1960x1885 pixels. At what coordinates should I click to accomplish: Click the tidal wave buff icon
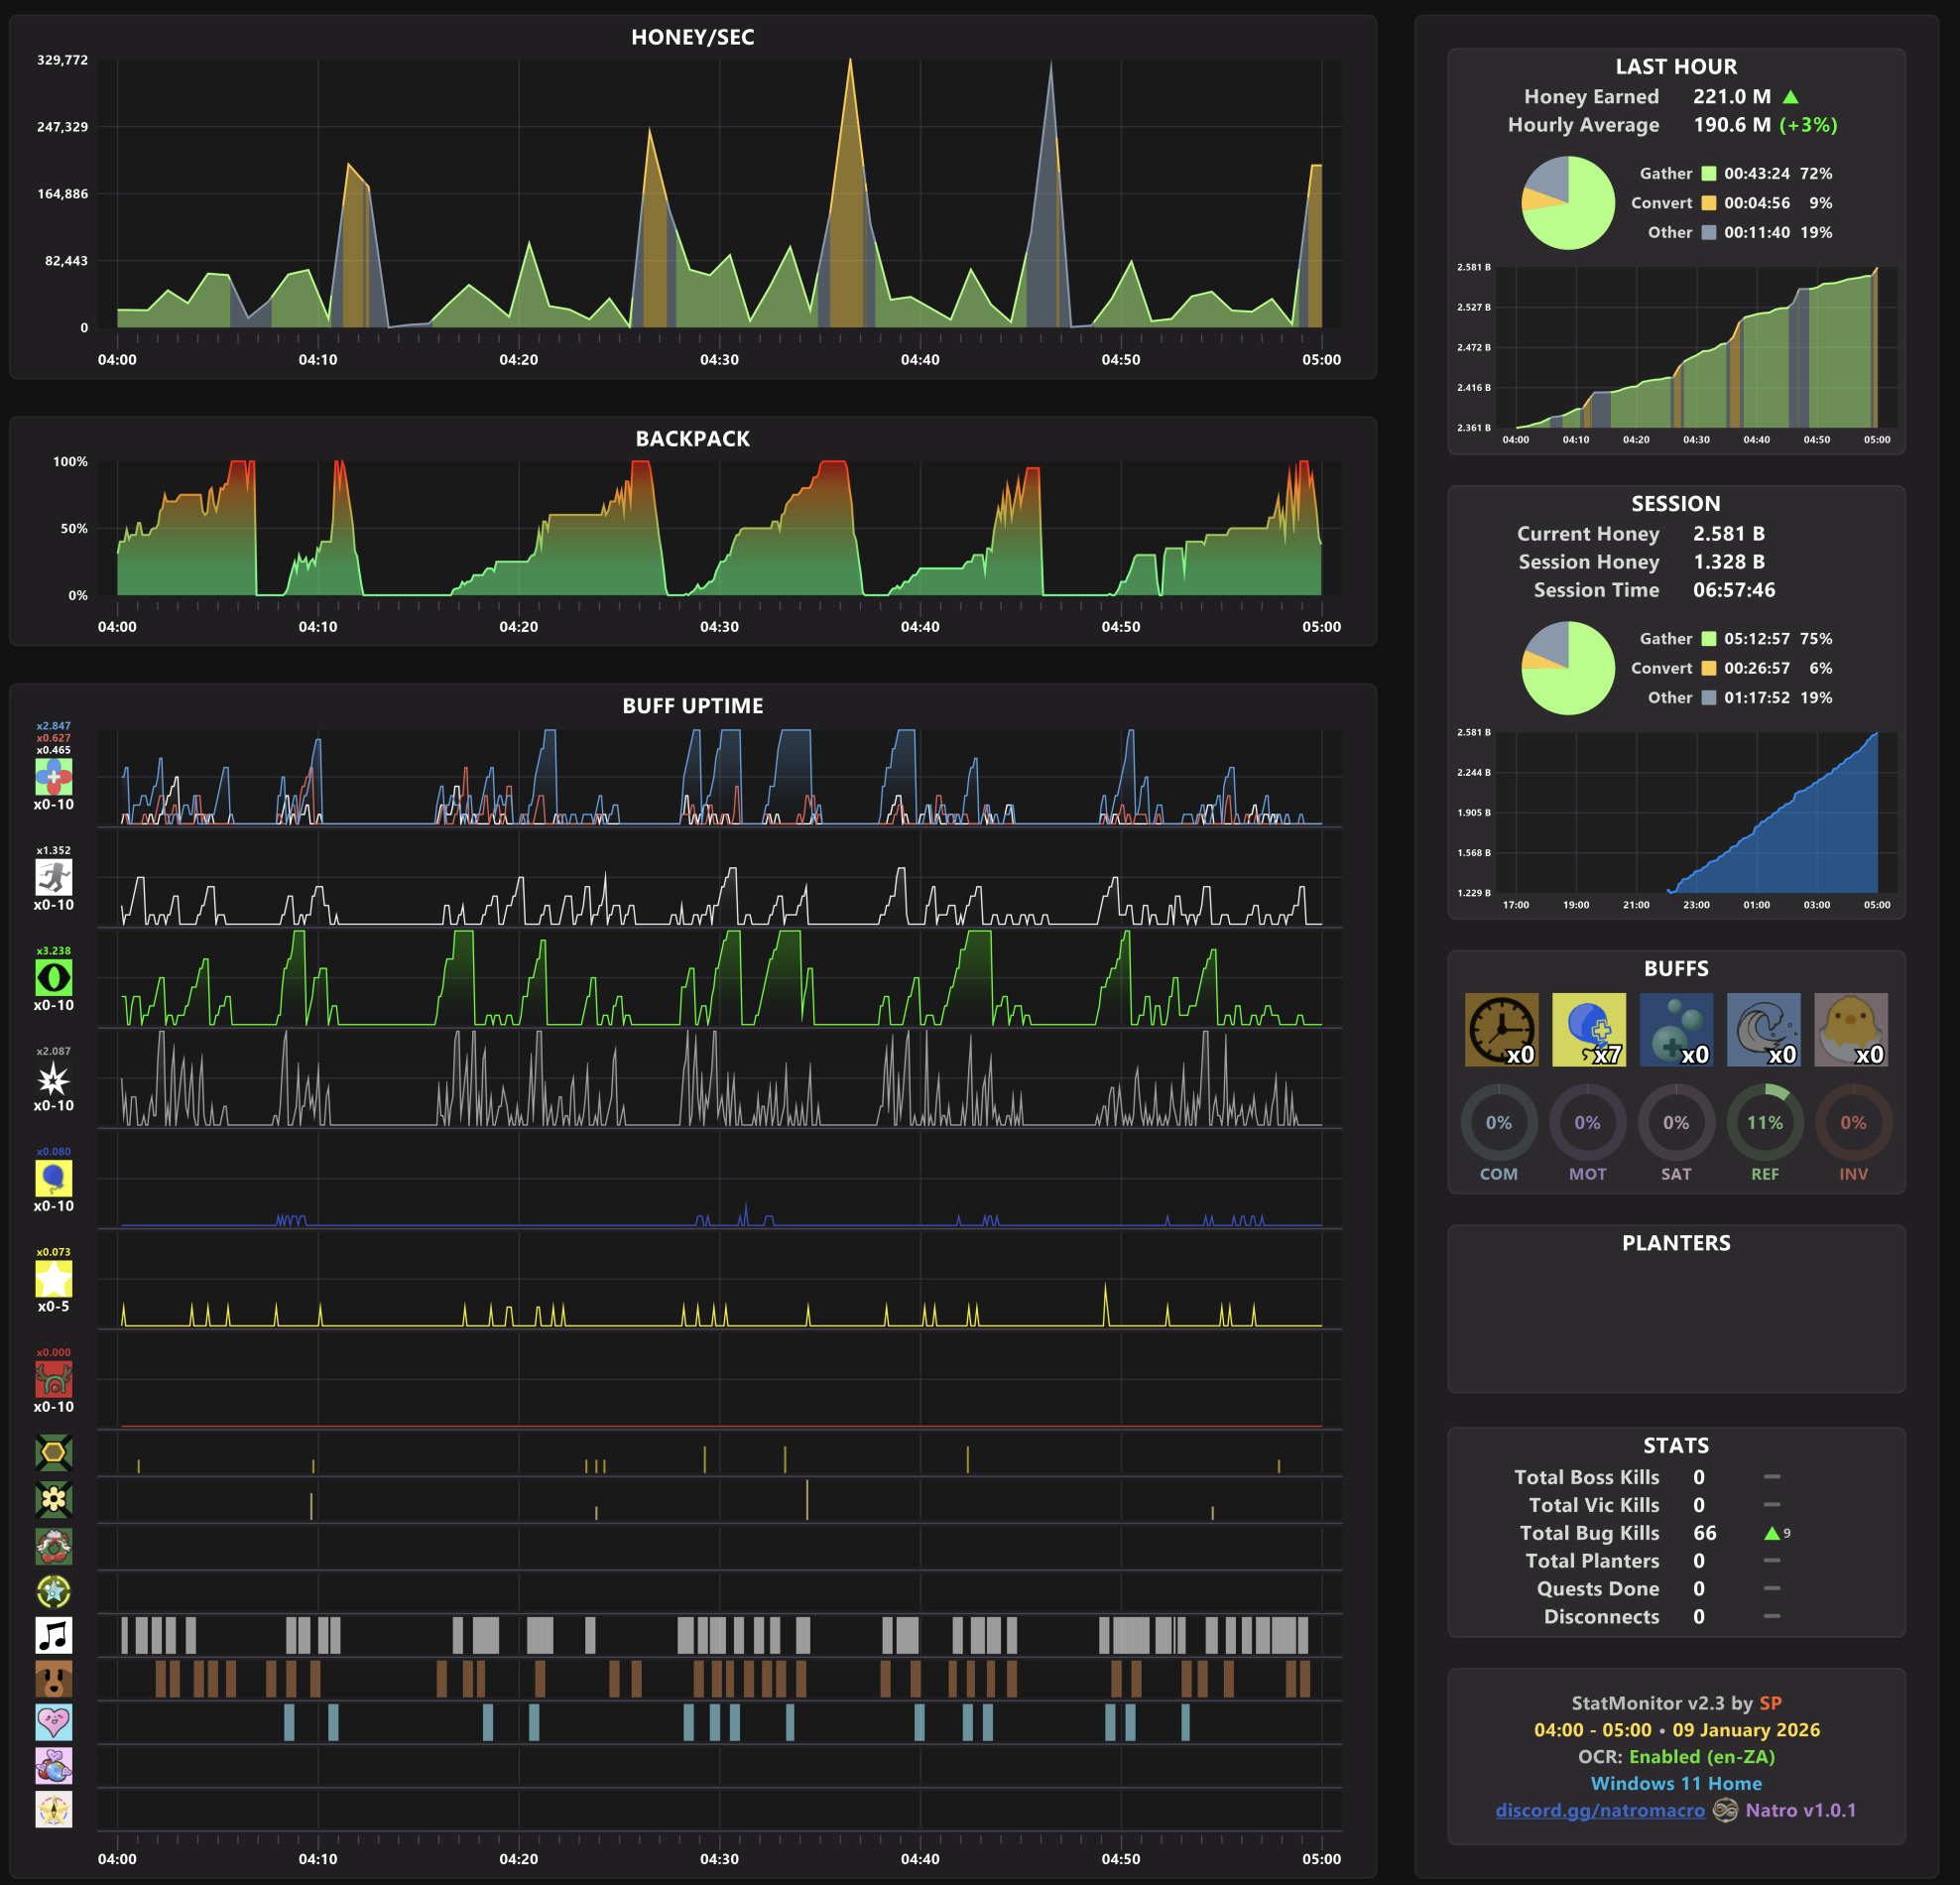(1763, 1029)
